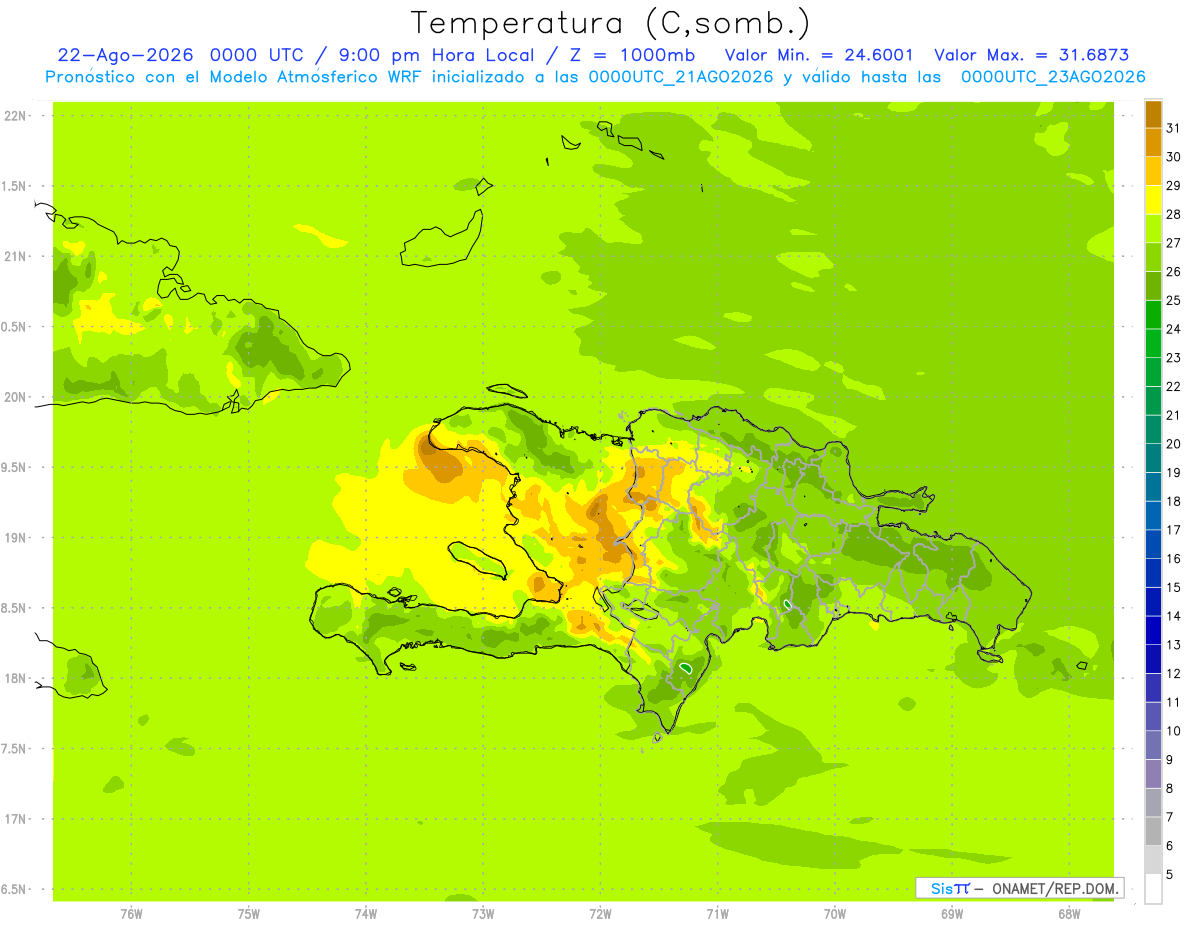Click the "76W" longitude axis label
Screen dimensions: 1200x927
131,914
